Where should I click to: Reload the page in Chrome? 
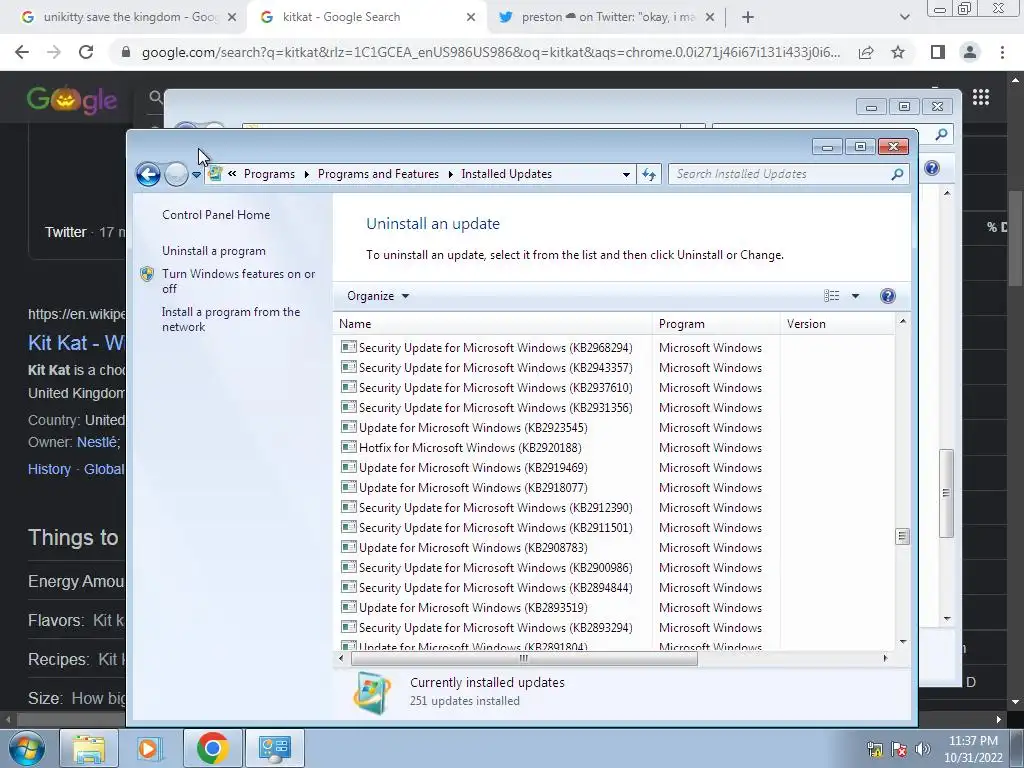click(x=86, y=52)
